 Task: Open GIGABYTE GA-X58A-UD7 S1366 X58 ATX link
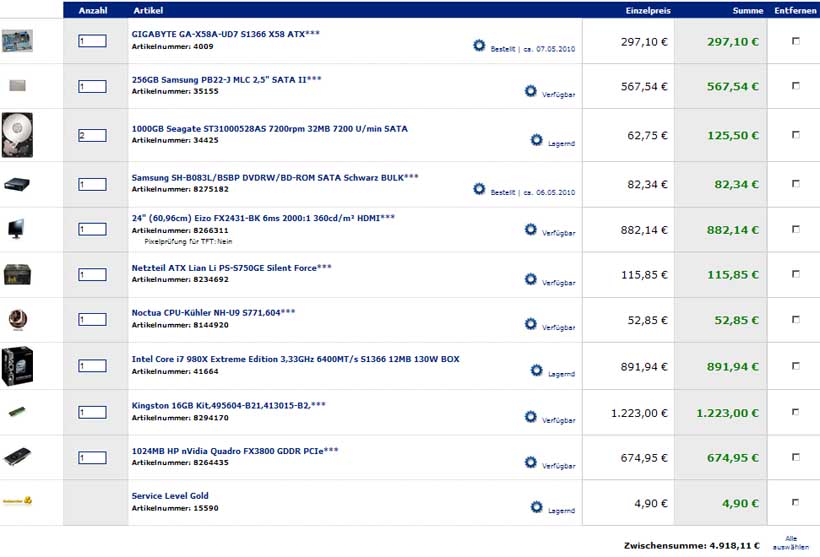coord(225,34)
